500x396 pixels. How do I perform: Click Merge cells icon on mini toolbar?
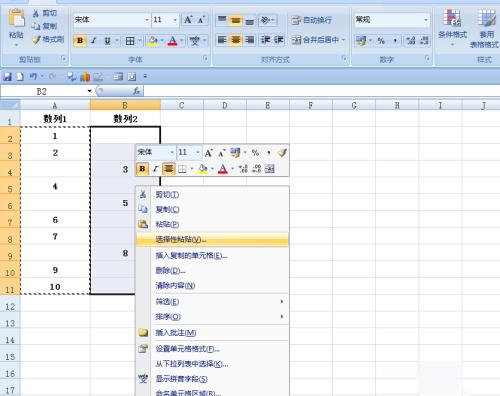269,169
